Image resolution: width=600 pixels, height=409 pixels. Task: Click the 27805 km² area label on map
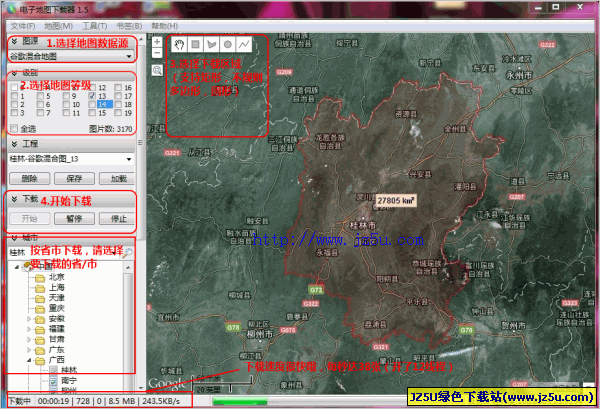coord(396,200)
